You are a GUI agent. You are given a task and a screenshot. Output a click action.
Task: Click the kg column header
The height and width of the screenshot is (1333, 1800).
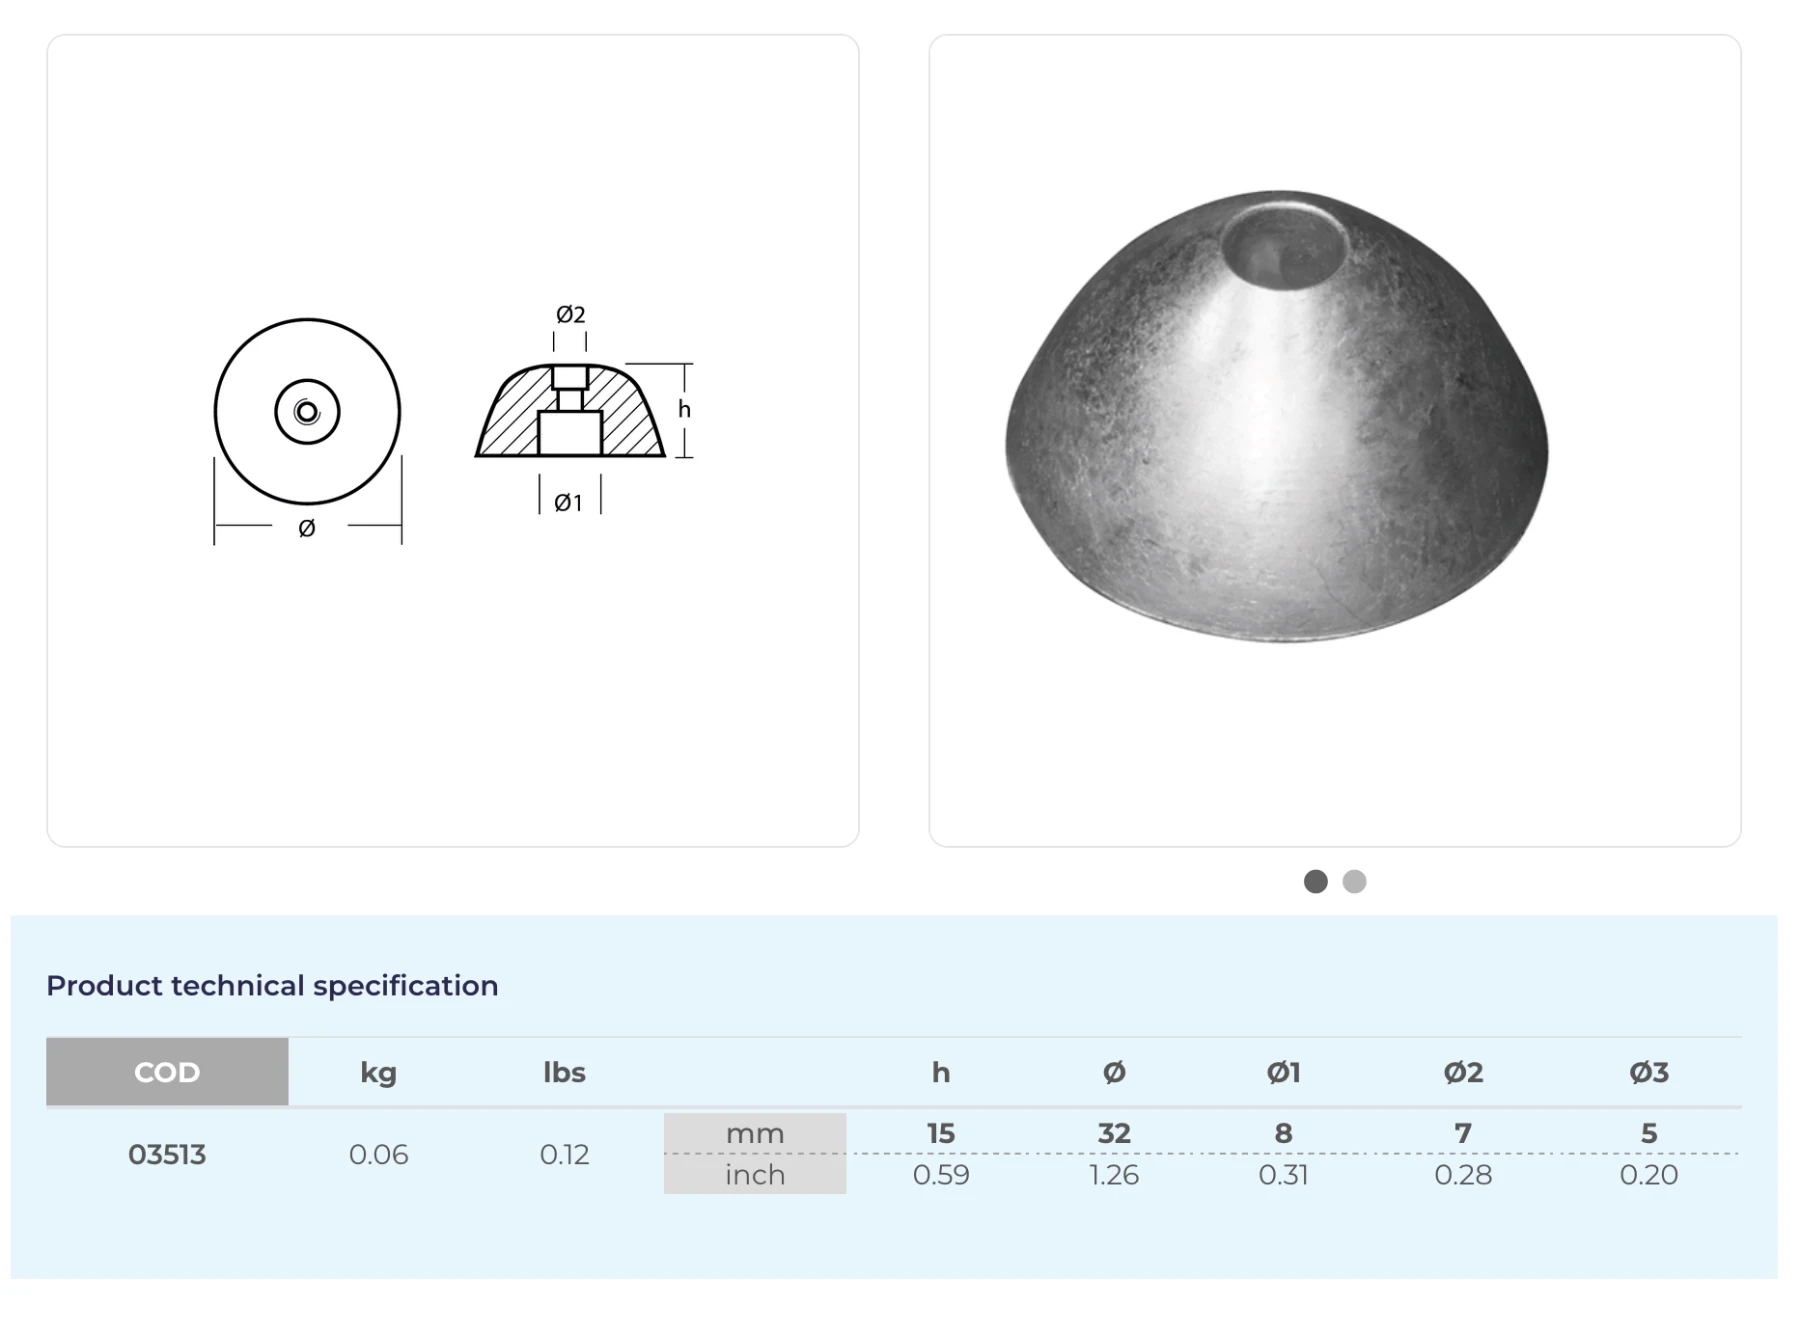coord(378,1072)
